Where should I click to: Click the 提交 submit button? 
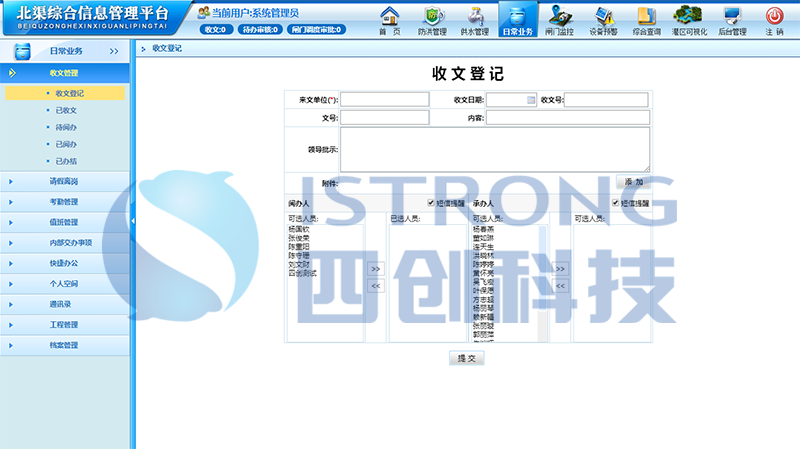466,358
